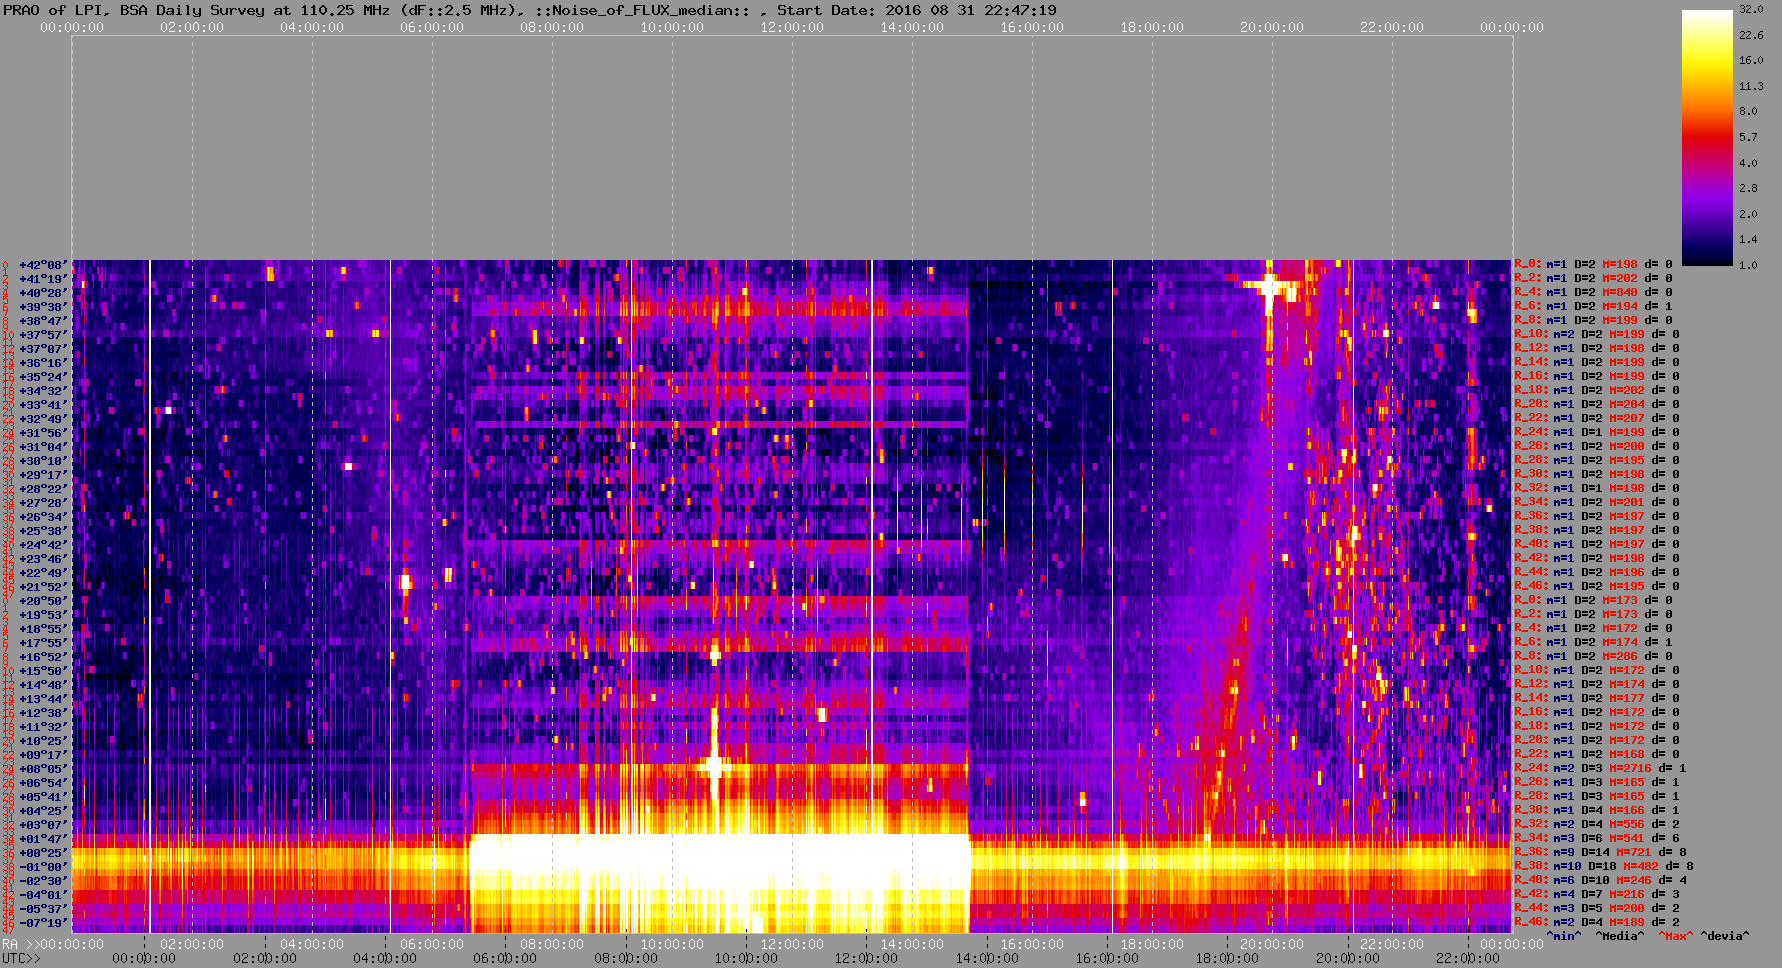The width and height of the screenshot is (1782, 968).
Task: Click the 08:00:00 label on the top axis
Action: click(552, 27)
